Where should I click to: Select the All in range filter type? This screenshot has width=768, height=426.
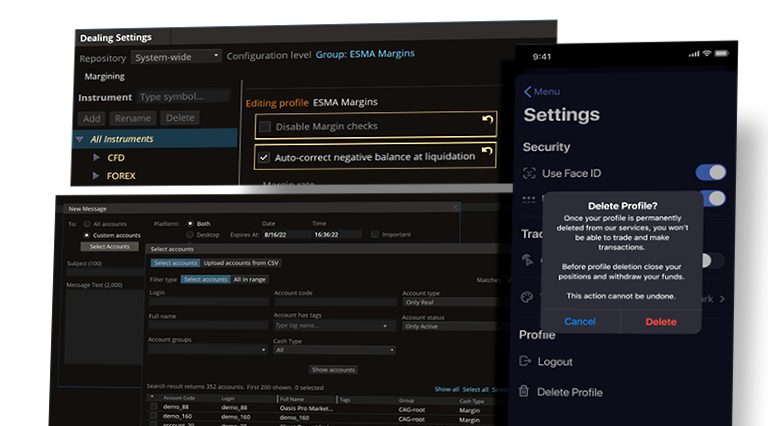click(x=250, y=280)
